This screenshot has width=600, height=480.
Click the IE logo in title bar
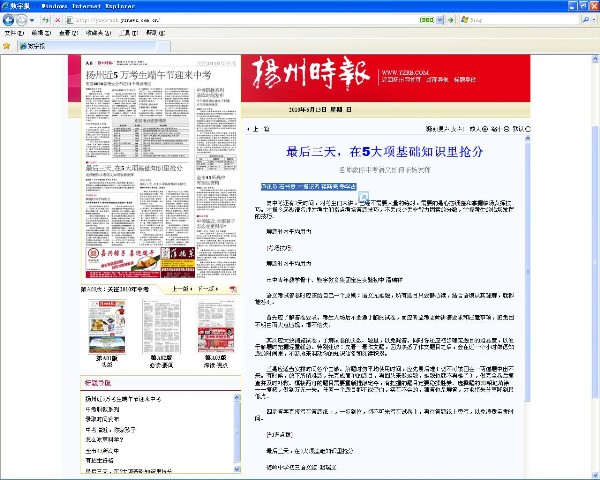[x=5, y=6]
